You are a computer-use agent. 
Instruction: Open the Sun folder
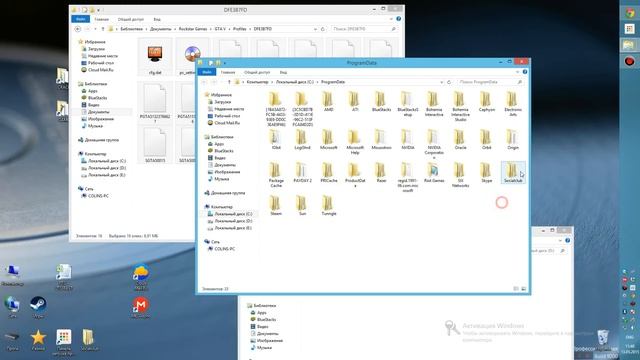[x=302, y=206]
